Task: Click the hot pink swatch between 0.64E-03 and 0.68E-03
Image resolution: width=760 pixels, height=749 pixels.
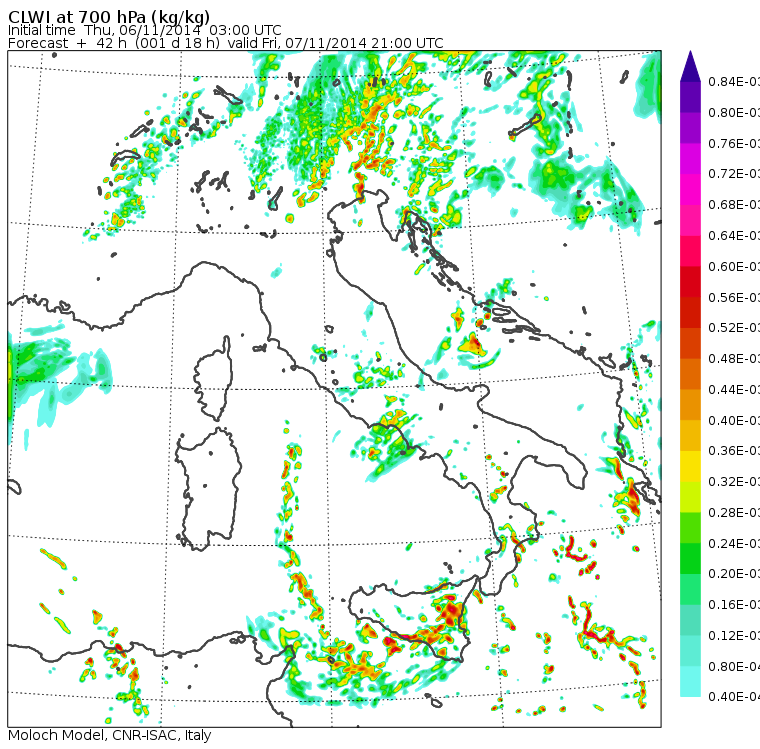Action: click(x=690, y=220)
